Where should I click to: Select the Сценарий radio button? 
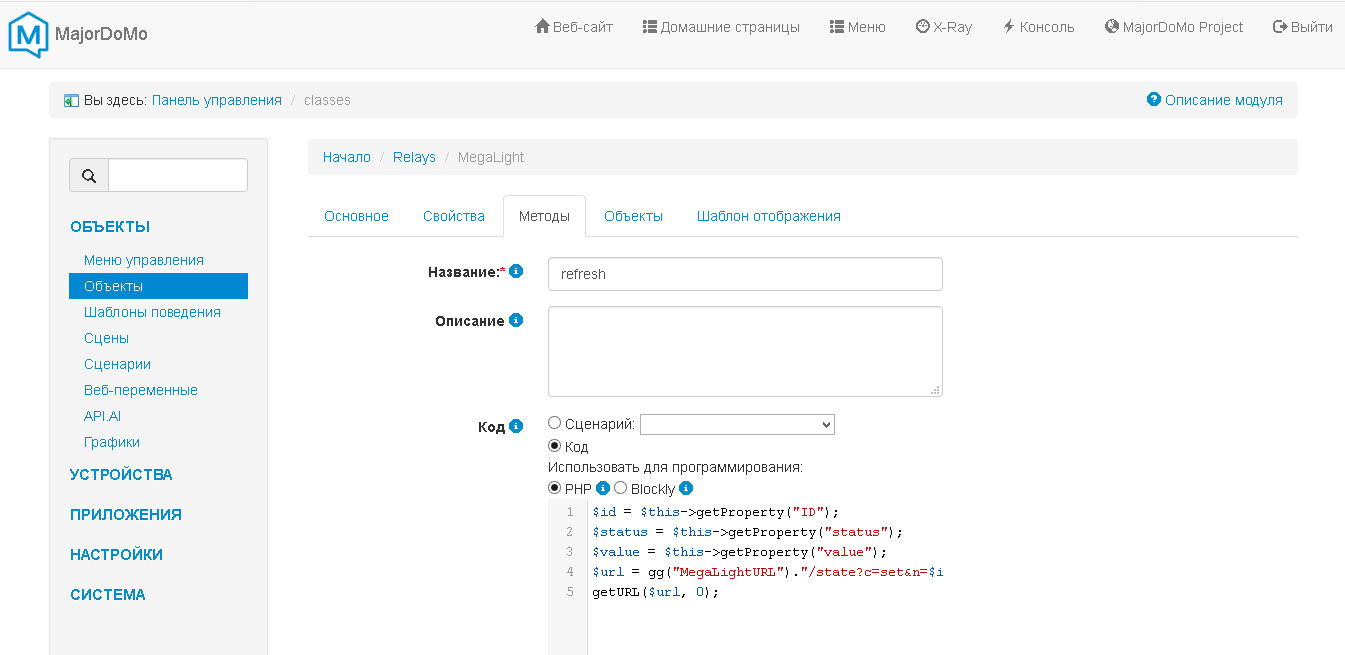[555, 424]
